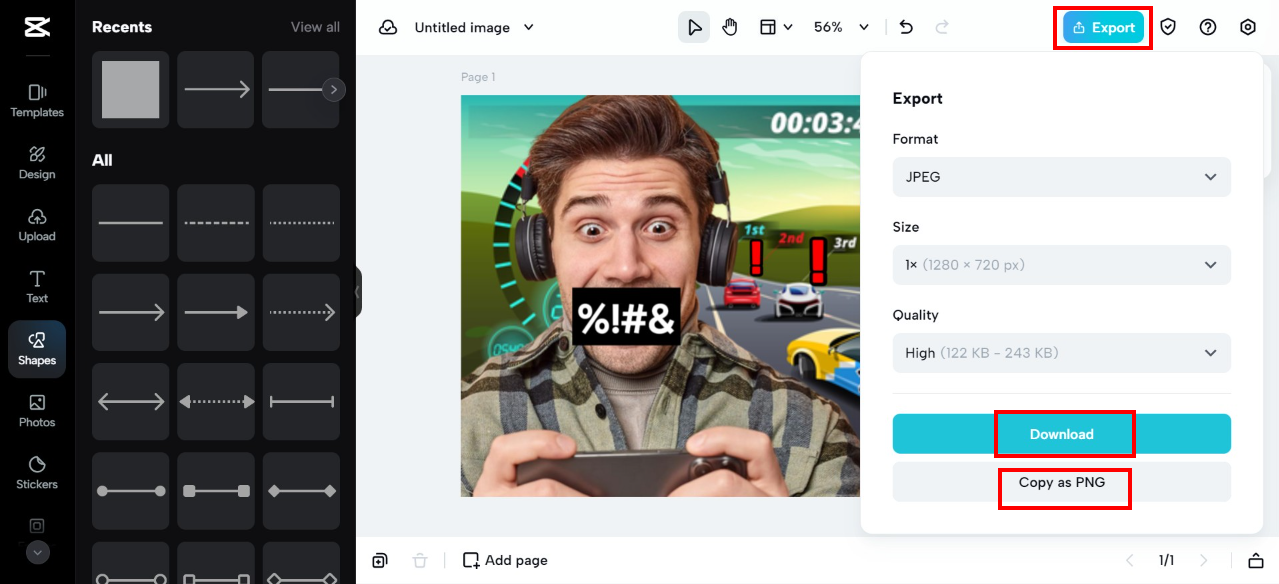Click the Download button
This screenshot has height=584, width=1279.
[x=1062, y=434]
